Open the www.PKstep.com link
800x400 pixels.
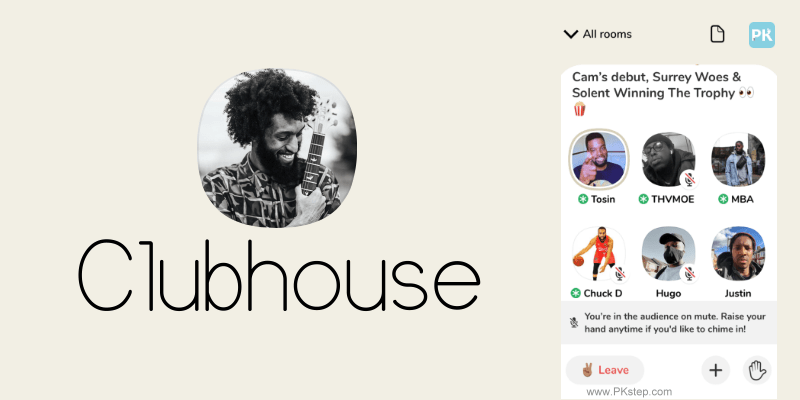click(629, 392)
